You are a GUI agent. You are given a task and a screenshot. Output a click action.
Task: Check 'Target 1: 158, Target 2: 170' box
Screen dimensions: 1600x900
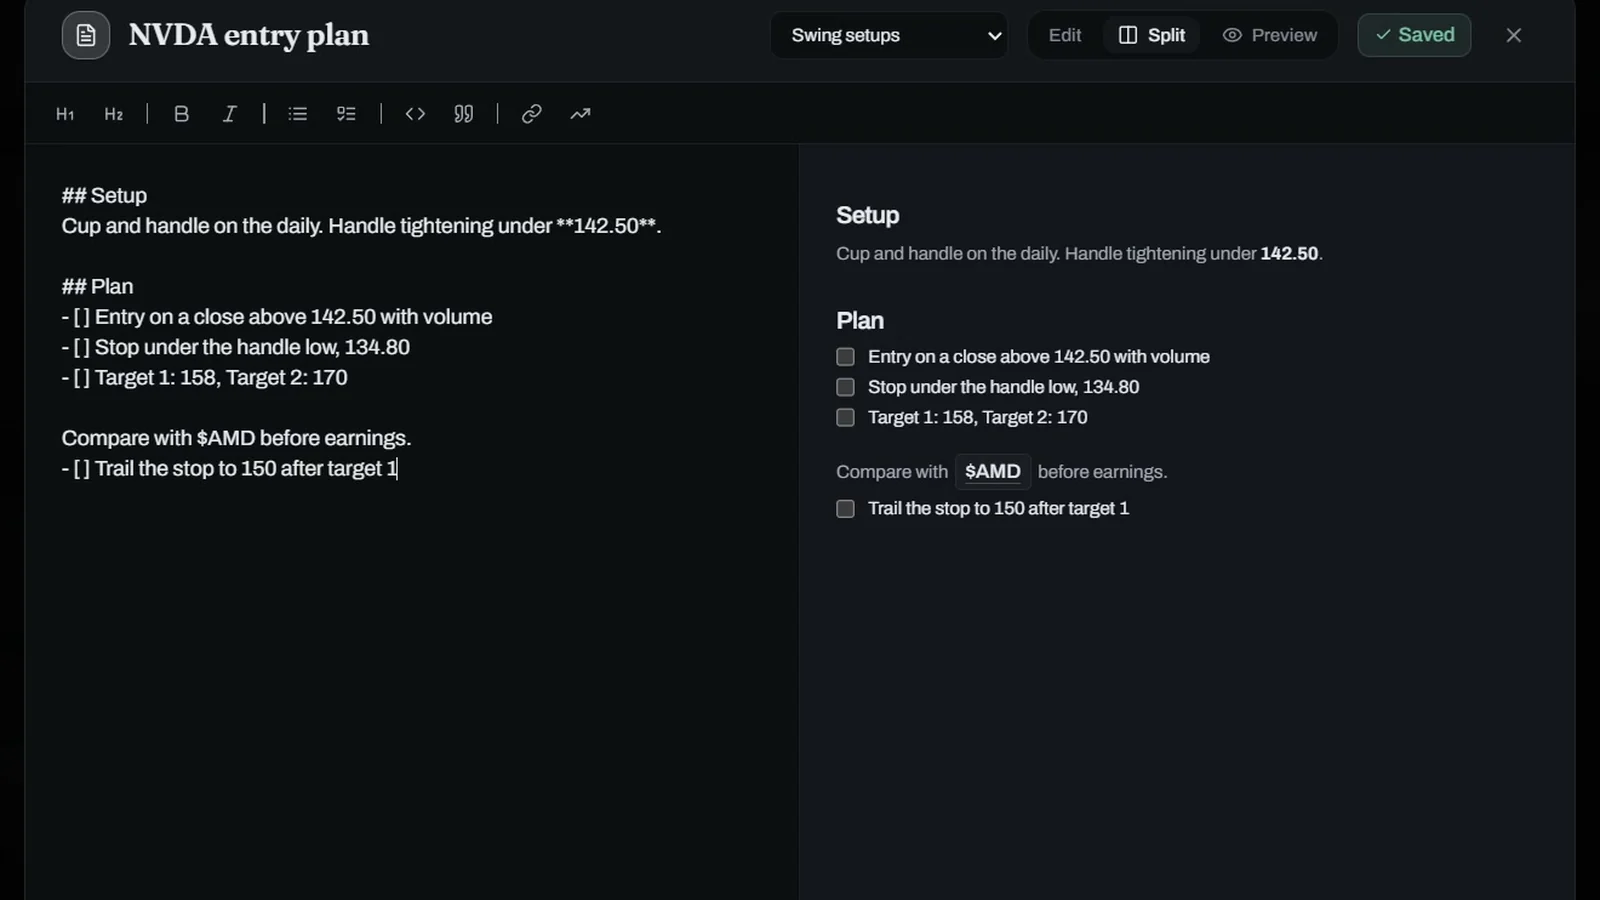[x=845, y=417]
